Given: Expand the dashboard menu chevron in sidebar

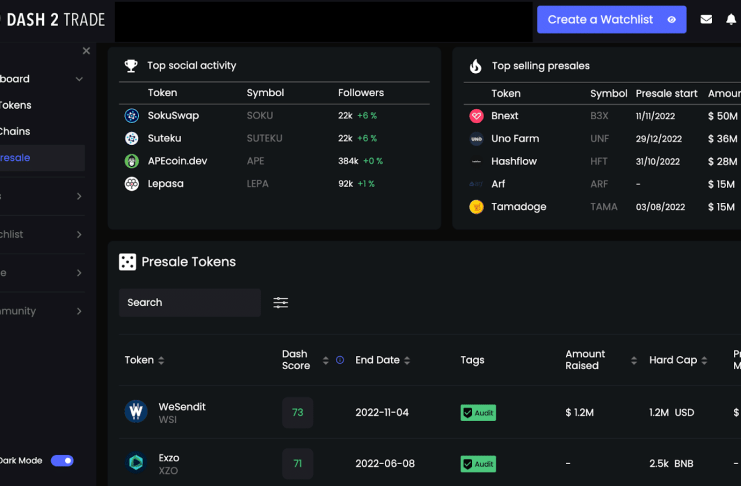Looking at the screenshot, I should click(x=79, y=79).
